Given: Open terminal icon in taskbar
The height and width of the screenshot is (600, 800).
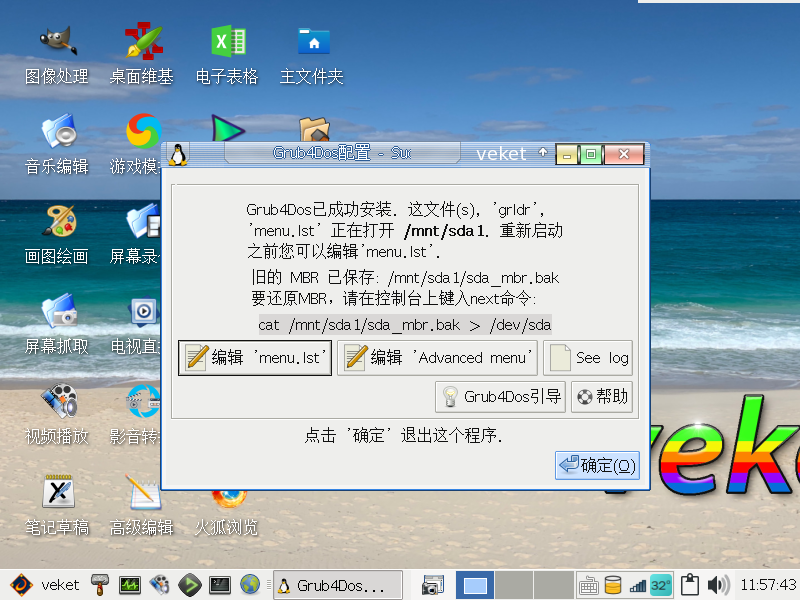Looking at the screenshot, I should (x=220, y=585).
